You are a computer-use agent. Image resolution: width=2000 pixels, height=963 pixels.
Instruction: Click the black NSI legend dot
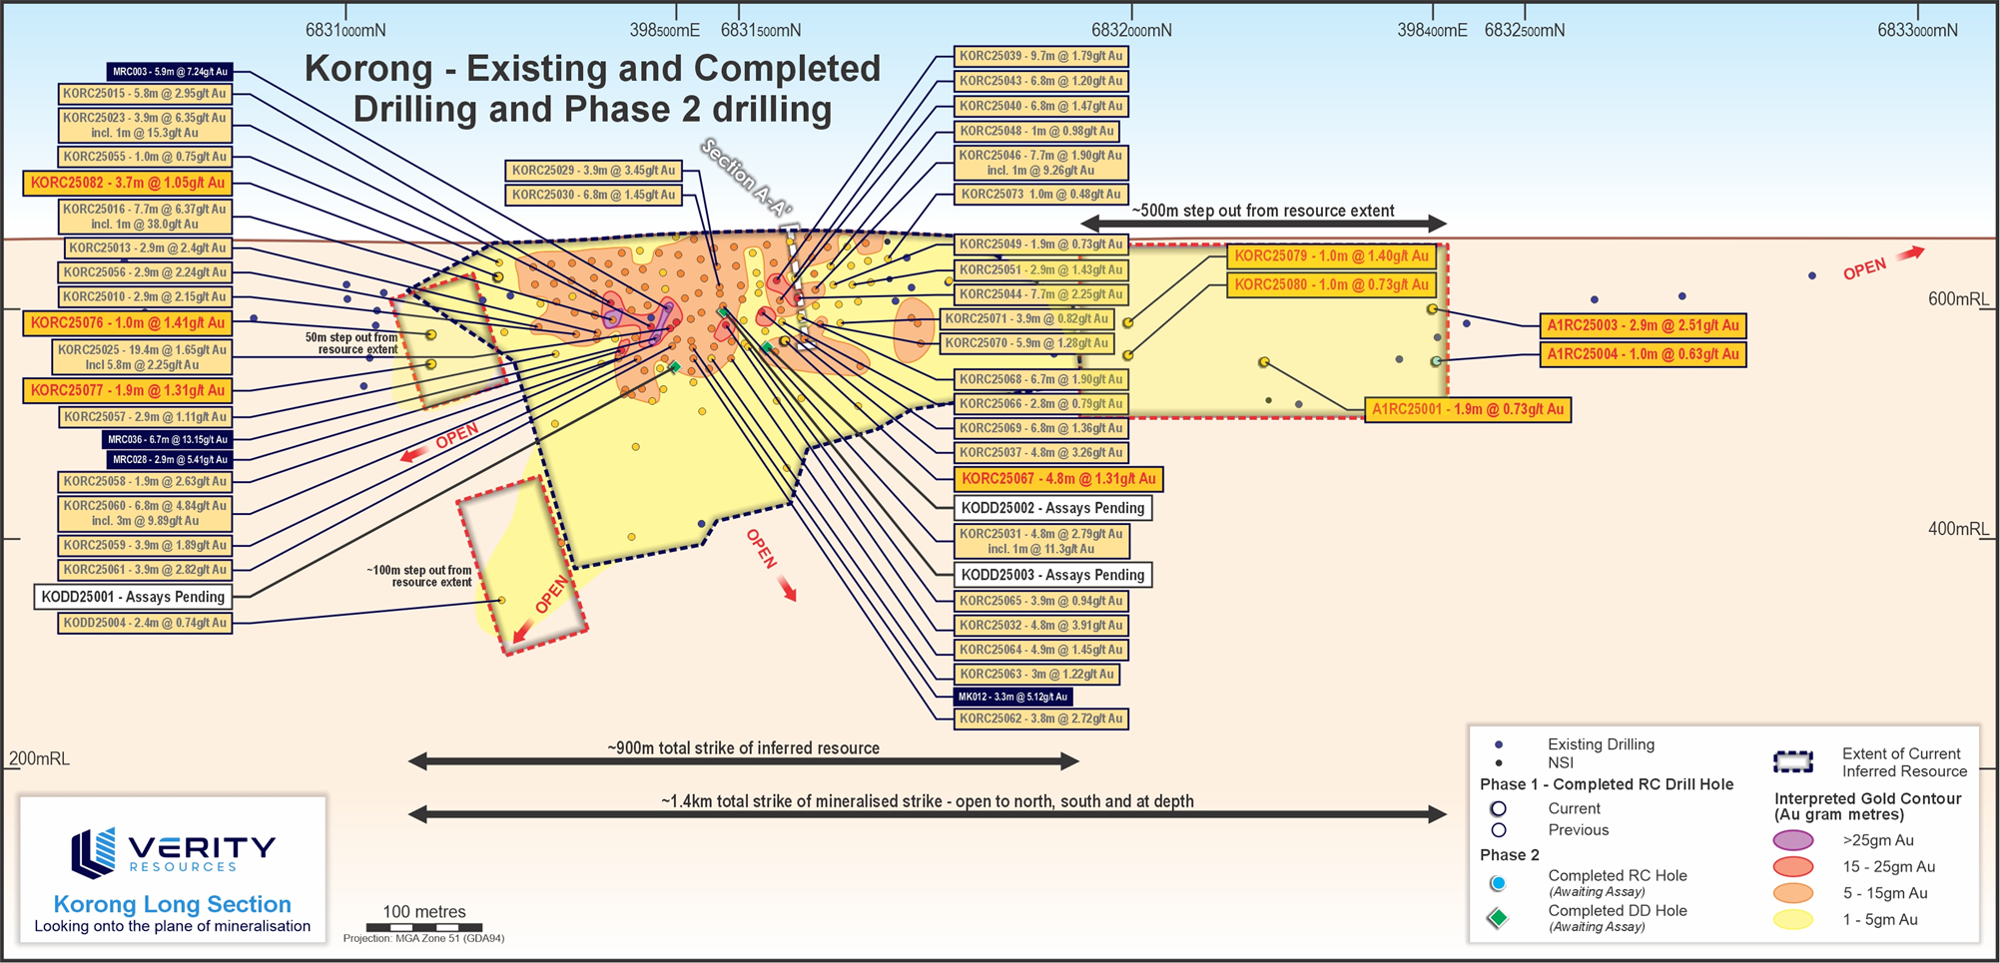point(1498,763)
